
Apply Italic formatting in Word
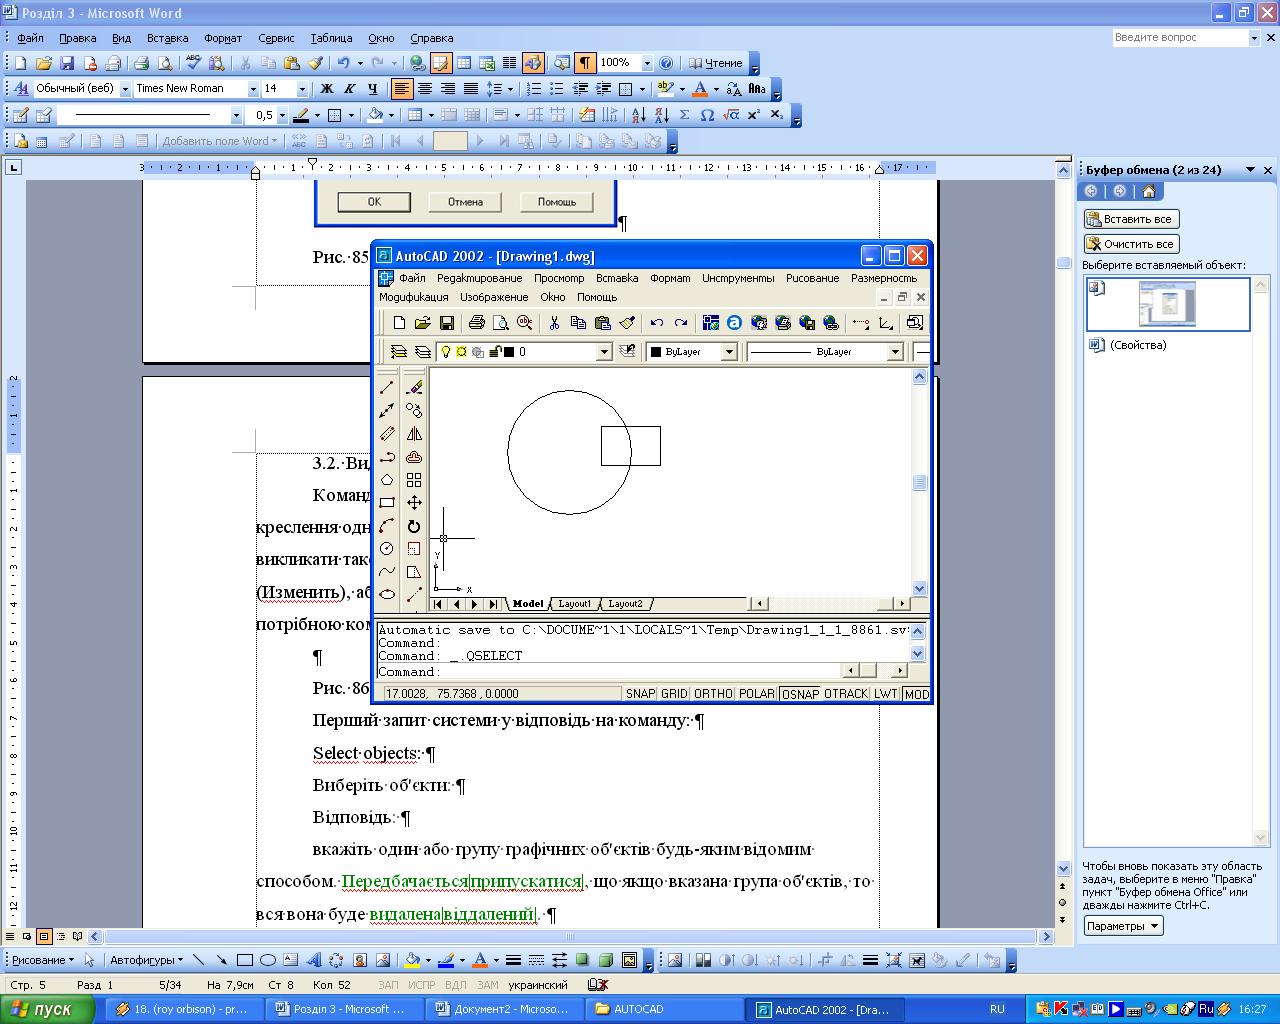pyautogui.click(x=349, y=89)
